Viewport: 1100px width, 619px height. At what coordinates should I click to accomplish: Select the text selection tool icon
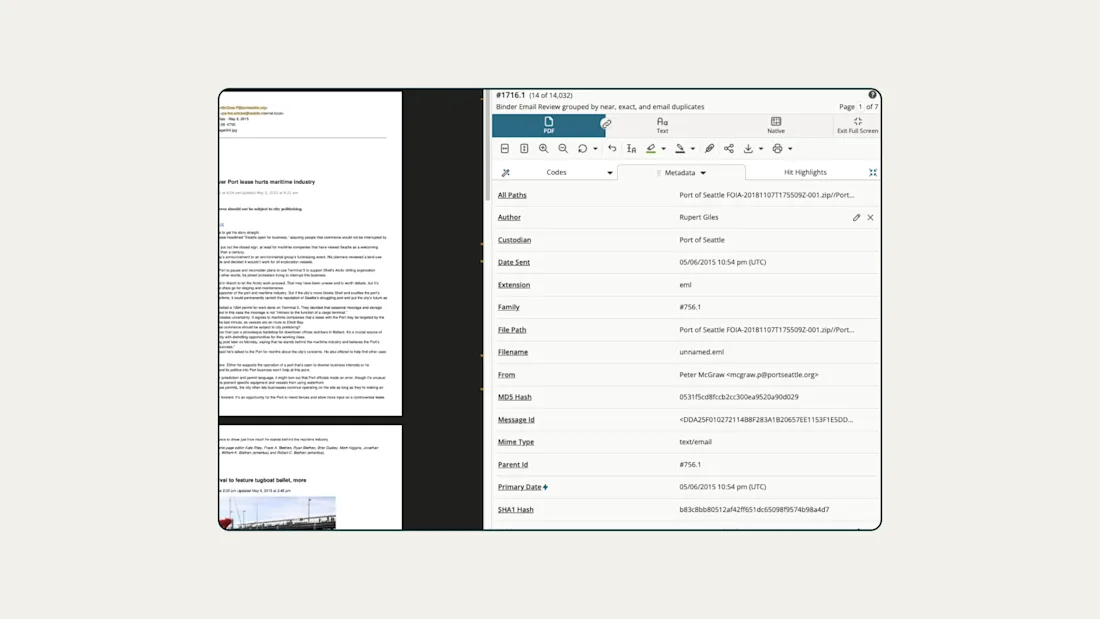(631, 149)
